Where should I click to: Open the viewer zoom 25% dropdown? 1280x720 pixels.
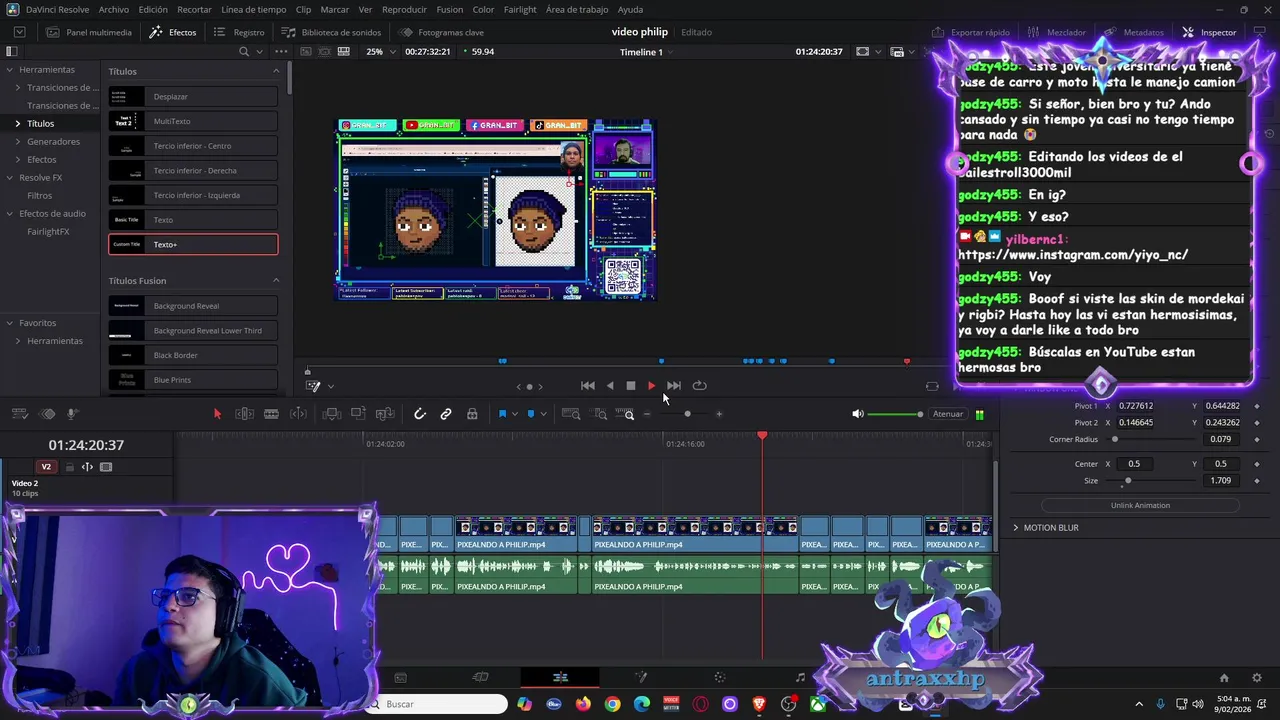click(x=379, y=51)
